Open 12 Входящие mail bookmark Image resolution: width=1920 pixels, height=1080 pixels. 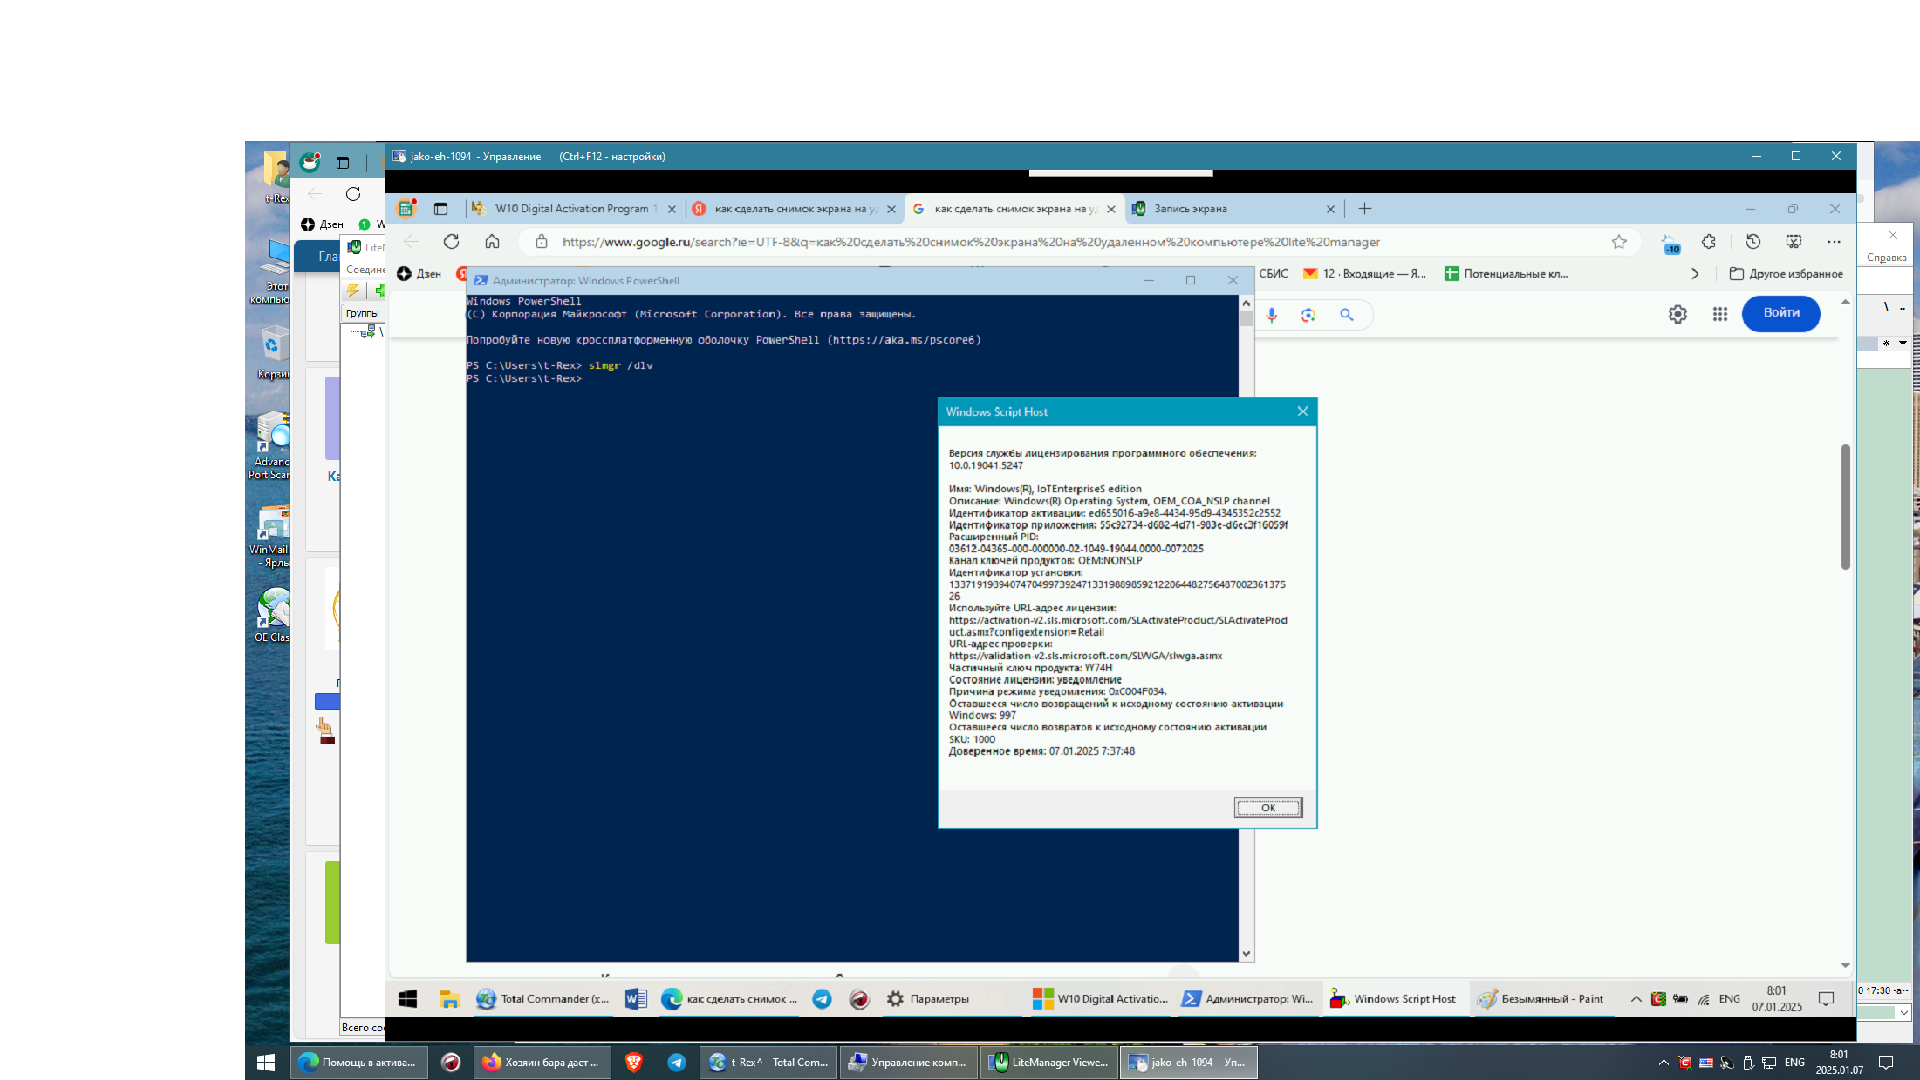[1364, 274]
